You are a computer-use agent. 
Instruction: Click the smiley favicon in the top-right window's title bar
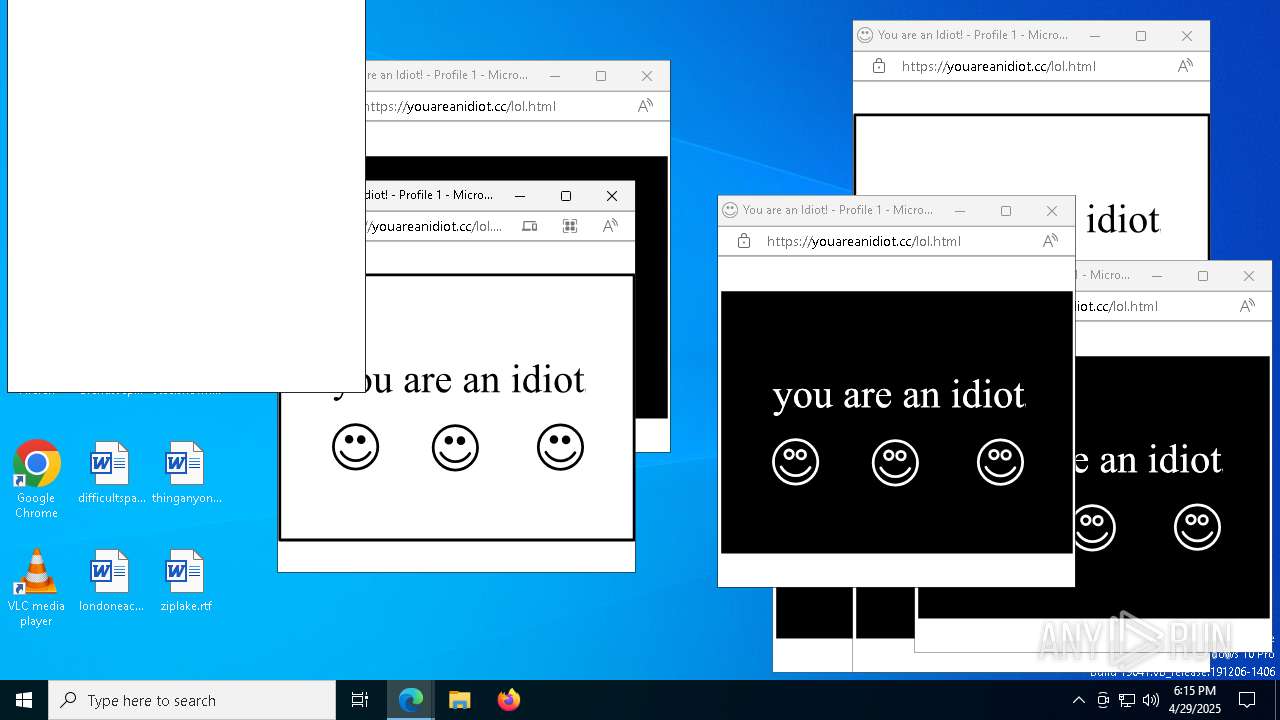pos(865,35)
